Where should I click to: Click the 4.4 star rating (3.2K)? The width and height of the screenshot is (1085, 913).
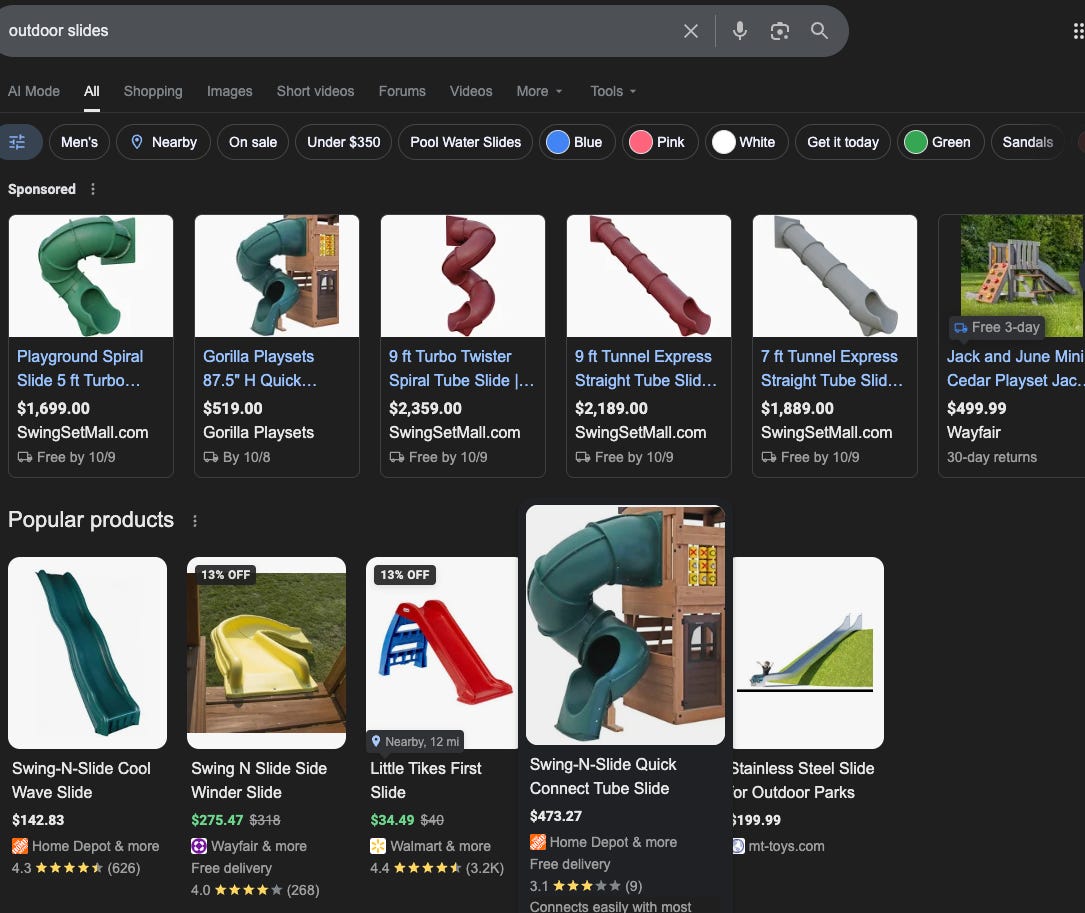click(437, 868)
